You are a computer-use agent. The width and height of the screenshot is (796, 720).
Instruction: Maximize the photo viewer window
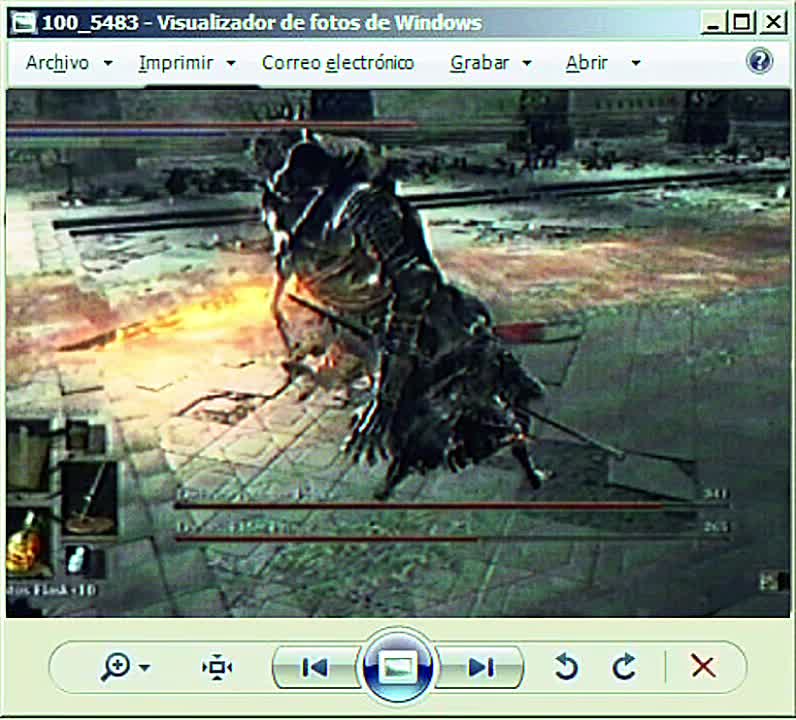(742, 23)
